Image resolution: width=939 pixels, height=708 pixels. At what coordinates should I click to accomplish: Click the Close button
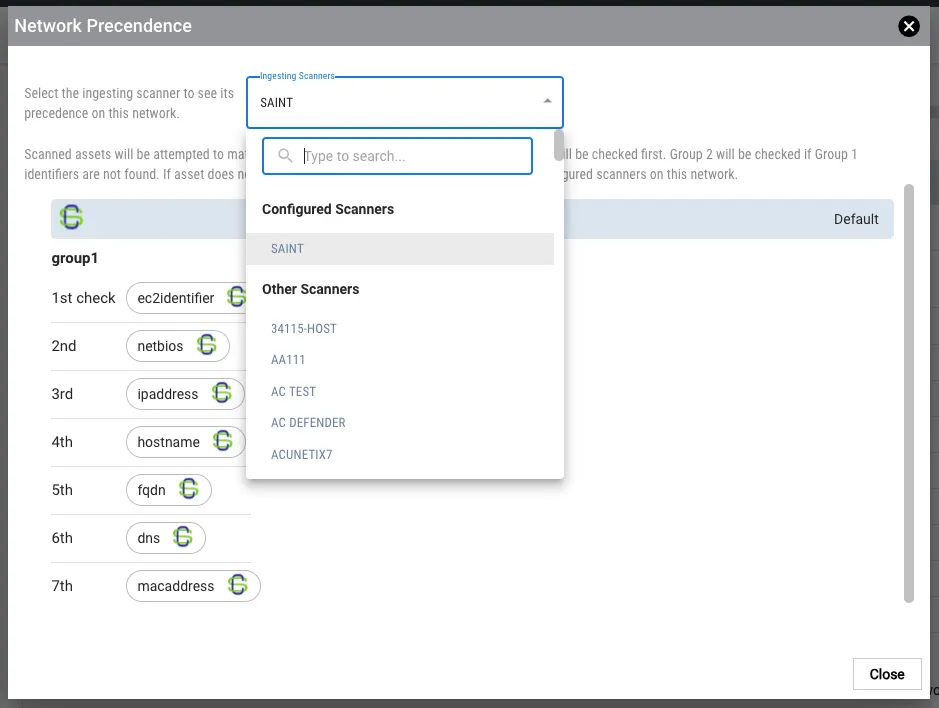pos(887,674)
